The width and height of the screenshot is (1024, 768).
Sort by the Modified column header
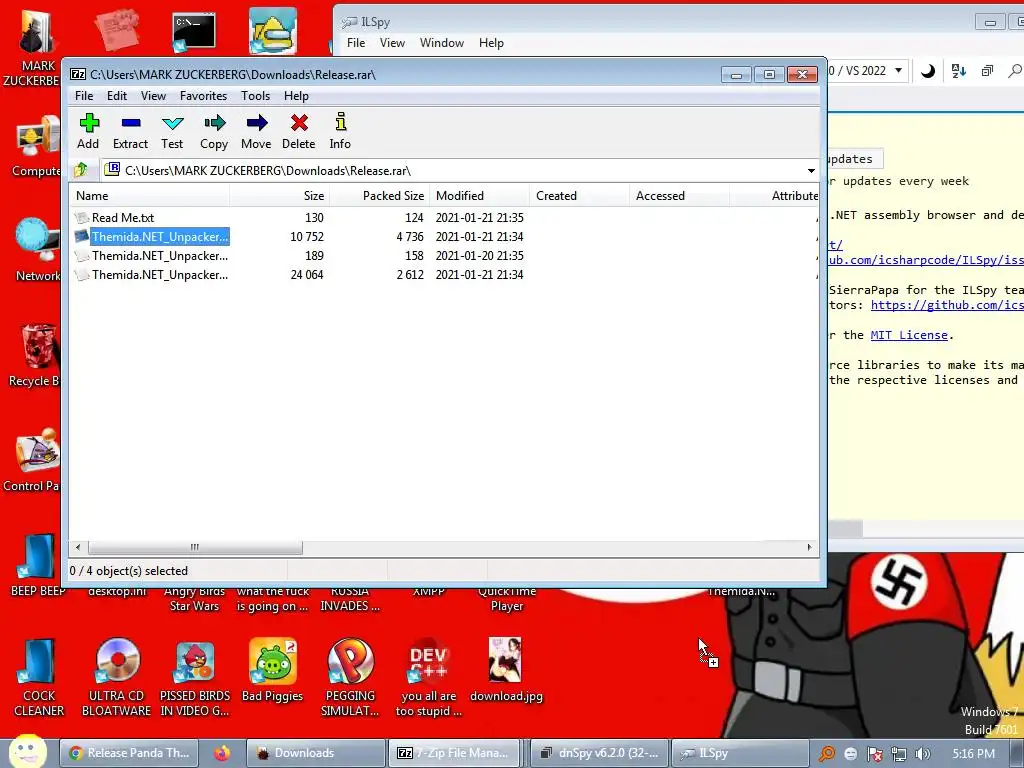pyautogui.click(x=479, y=196)
